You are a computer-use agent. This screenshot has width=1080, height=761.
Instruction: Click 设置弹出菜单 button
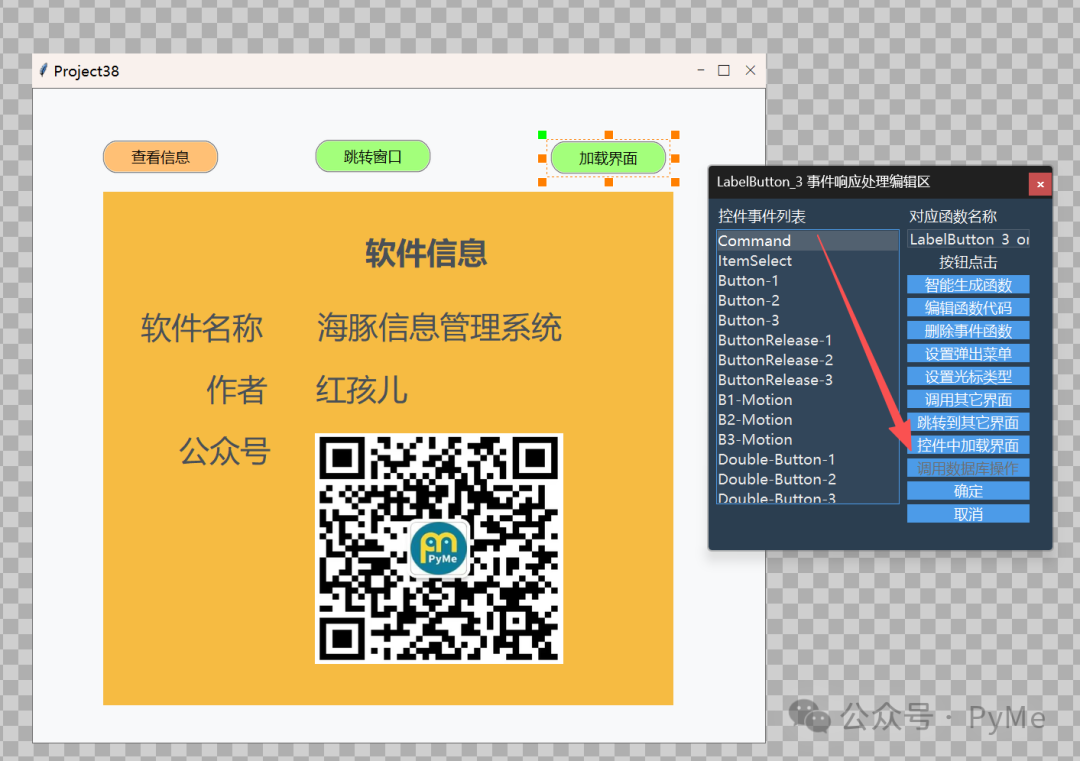(x=968, y=353)
